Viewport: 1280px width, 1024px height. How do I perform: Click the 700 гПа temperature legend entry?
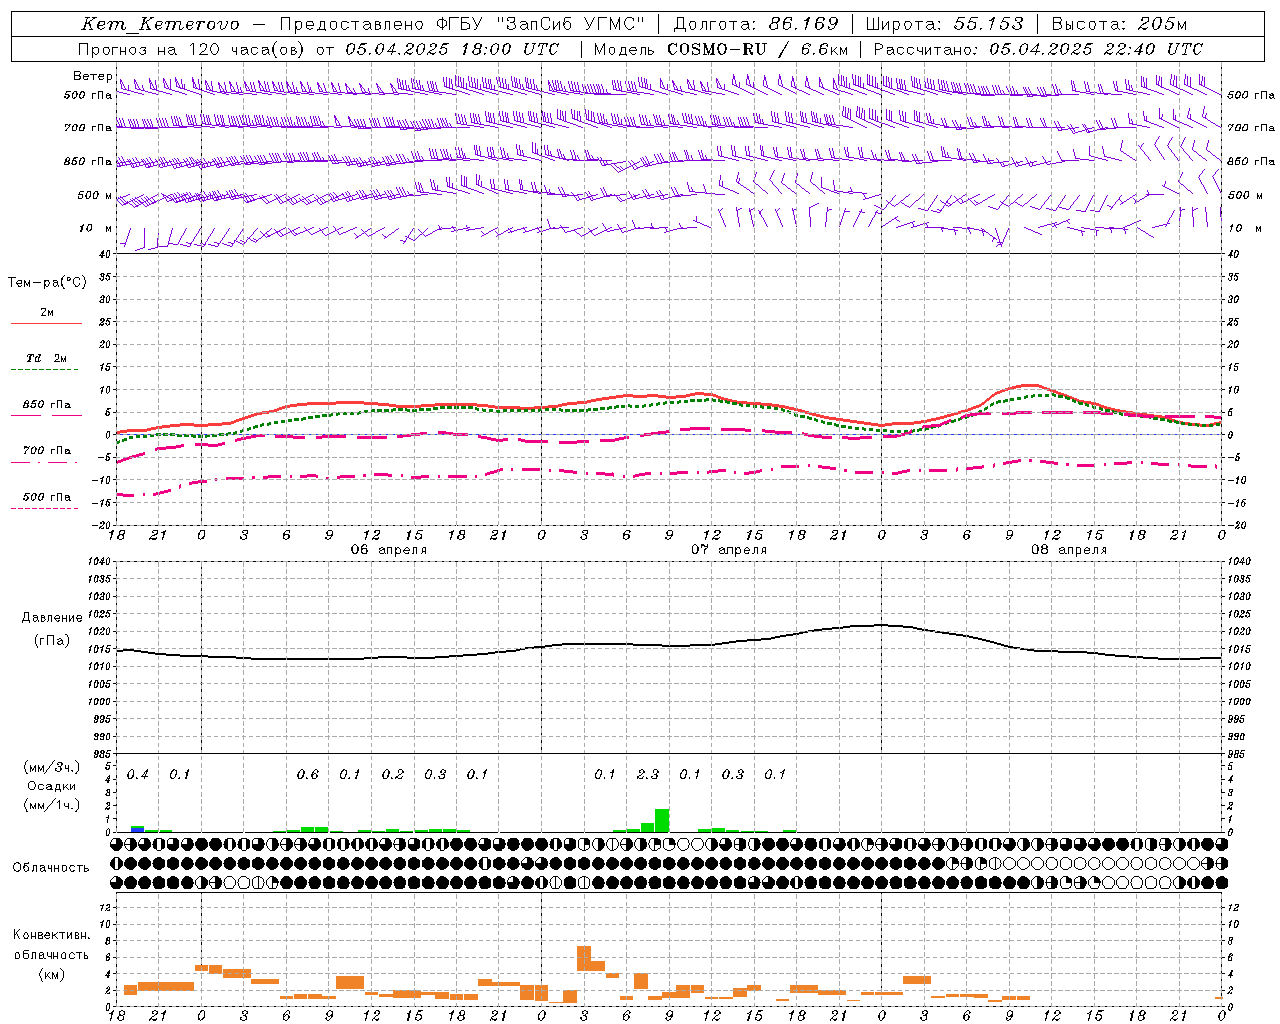(x=46, y=451)
